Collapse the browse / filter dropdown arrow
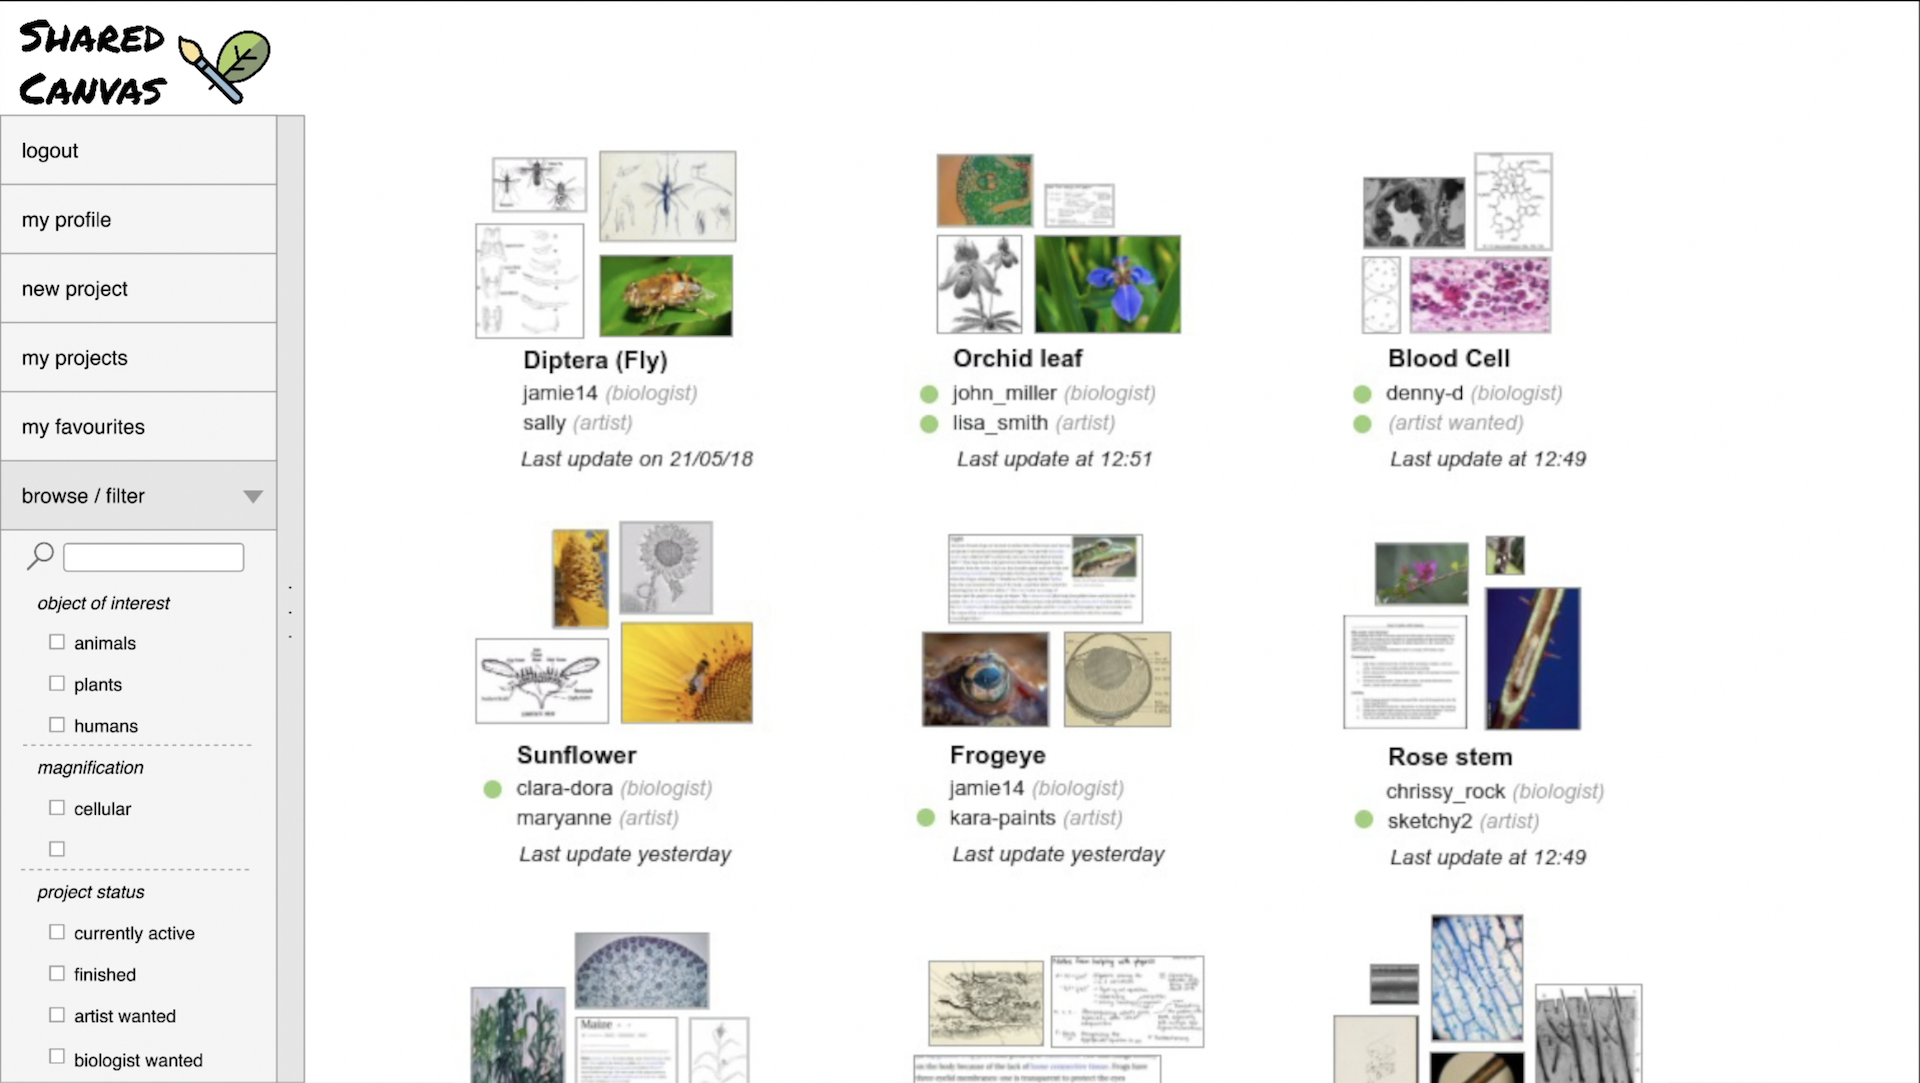Image resolution: width=1920 pixels, height=1083 pixels. [253, 496]
